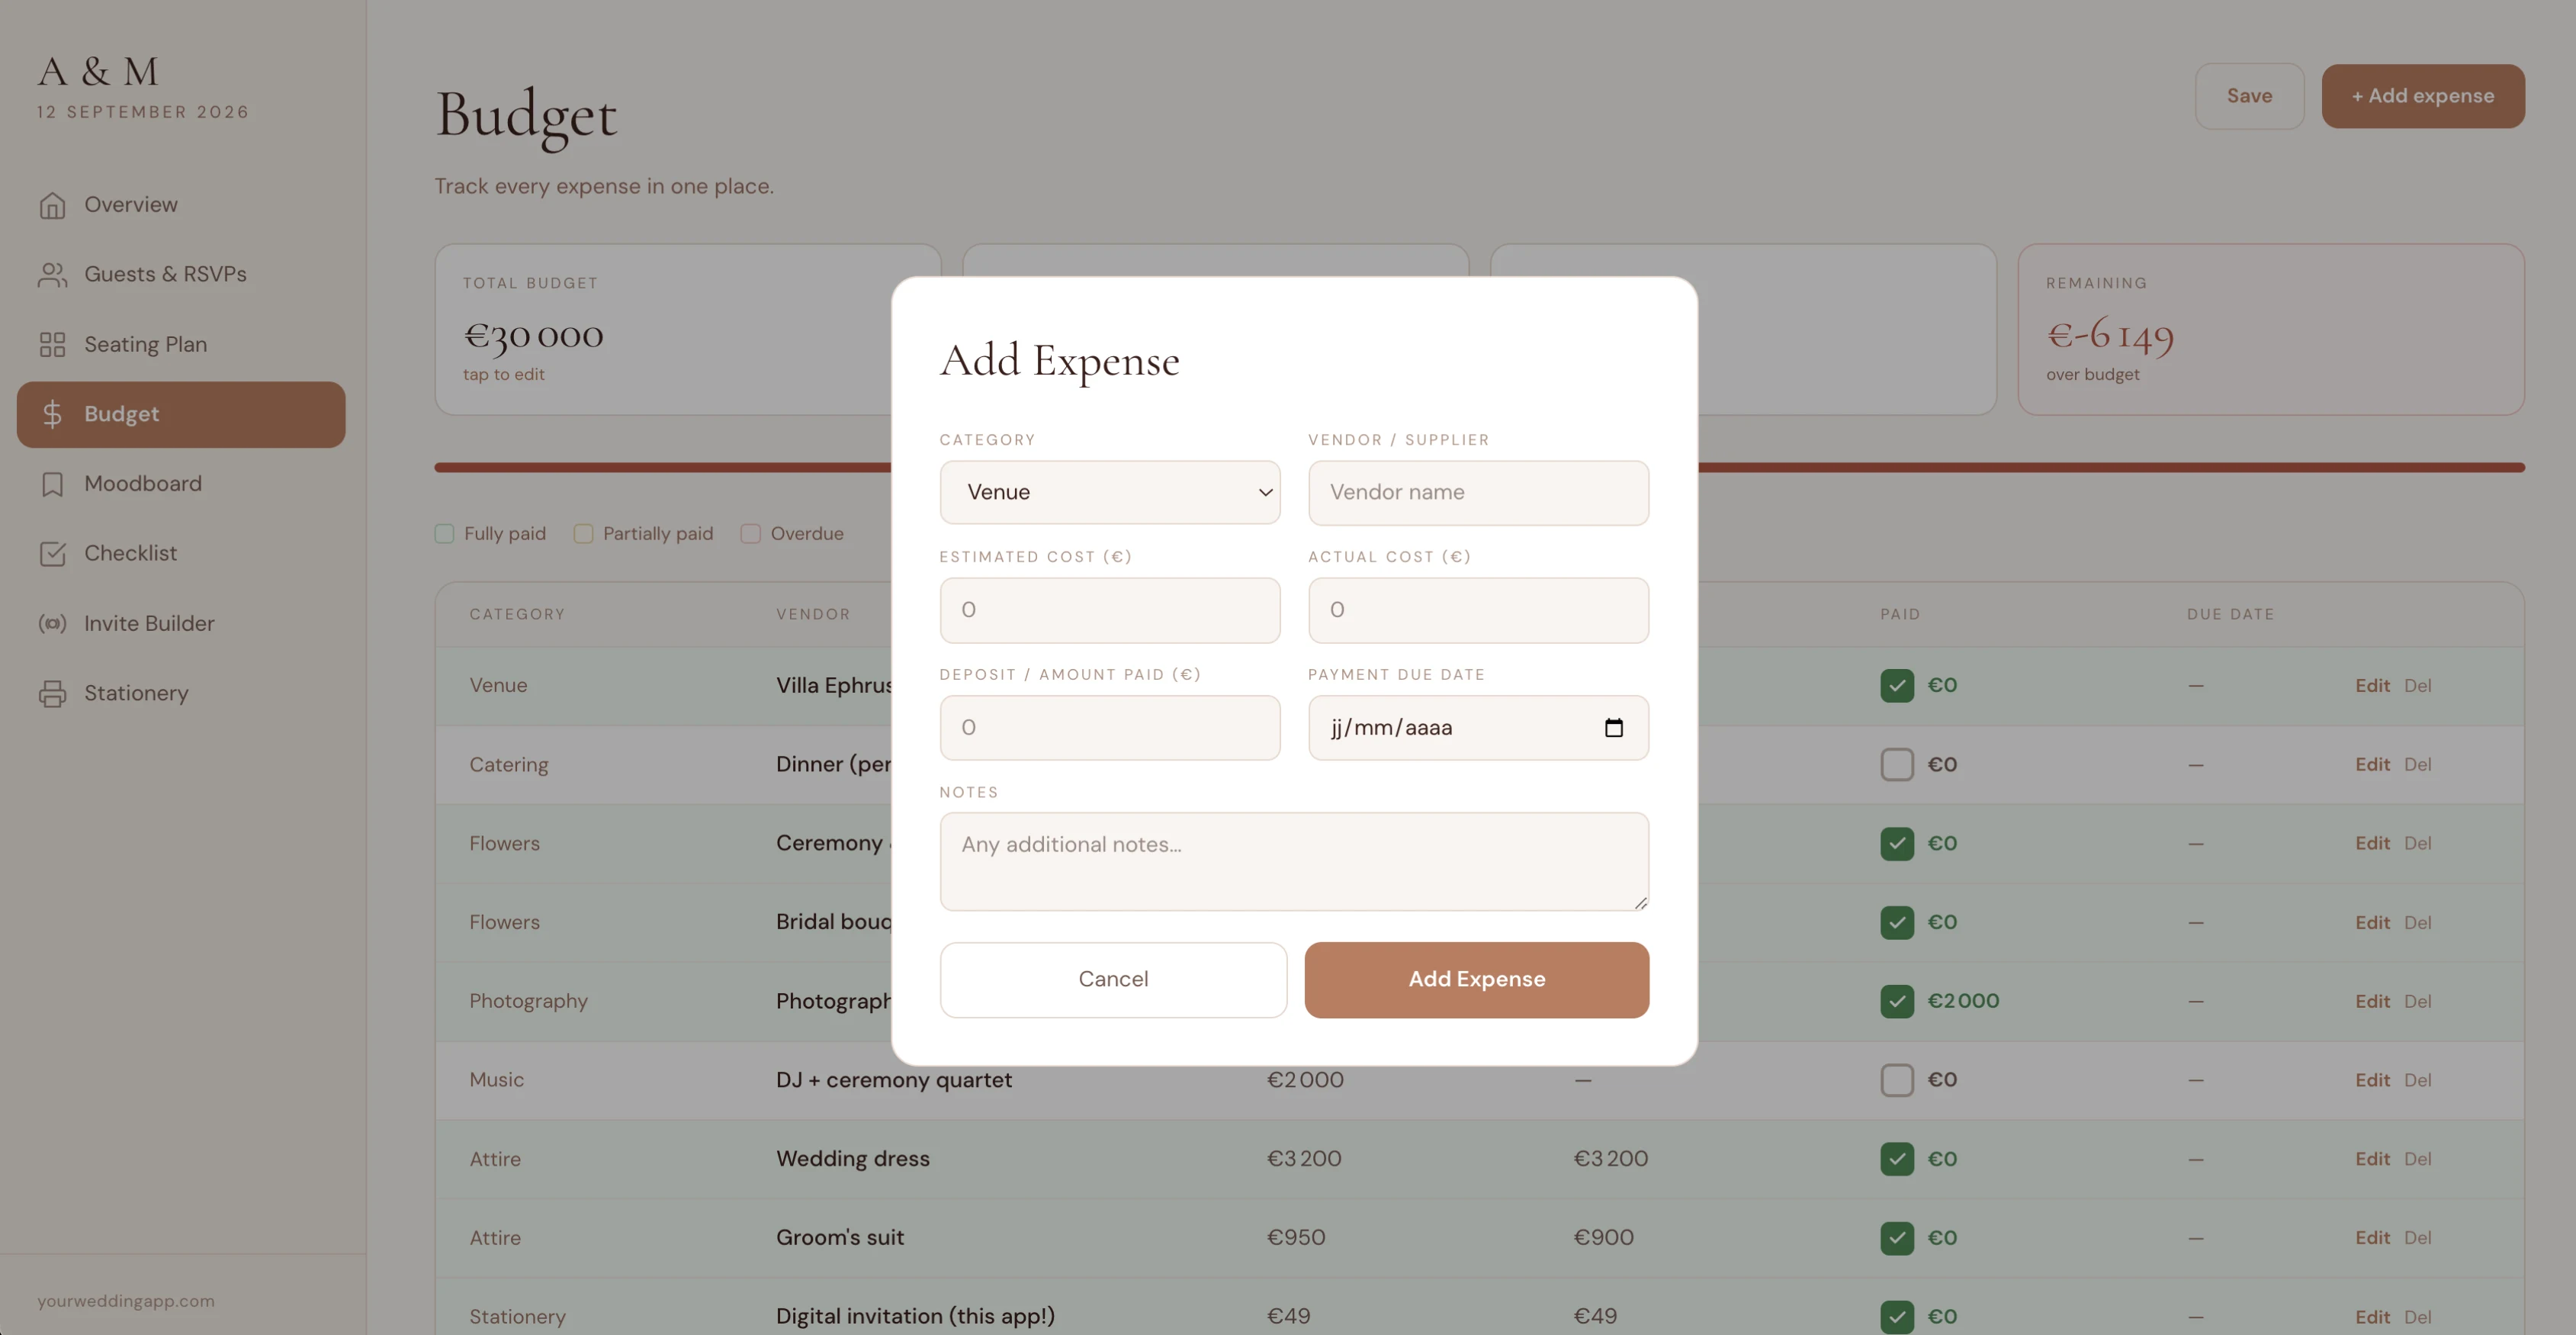Viewport: 2576px width, 1335px height.
Task: Click the Seating Plan grid icon
Action: (52, 344)
